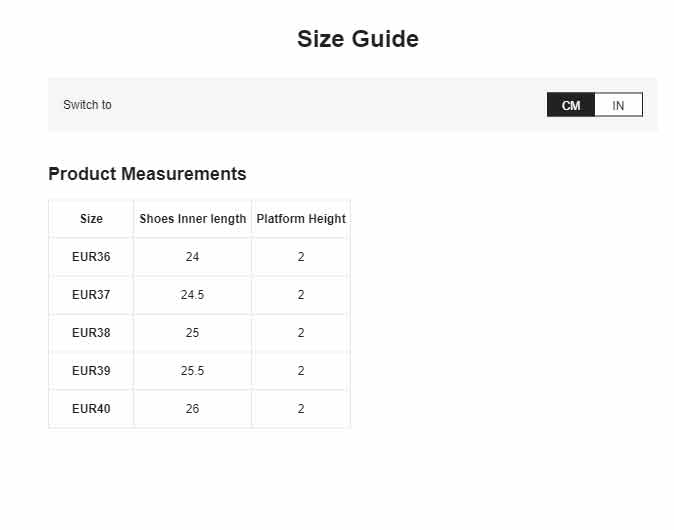Select the EUR38 size row label

pyautogui.click(x=91, y=333)
